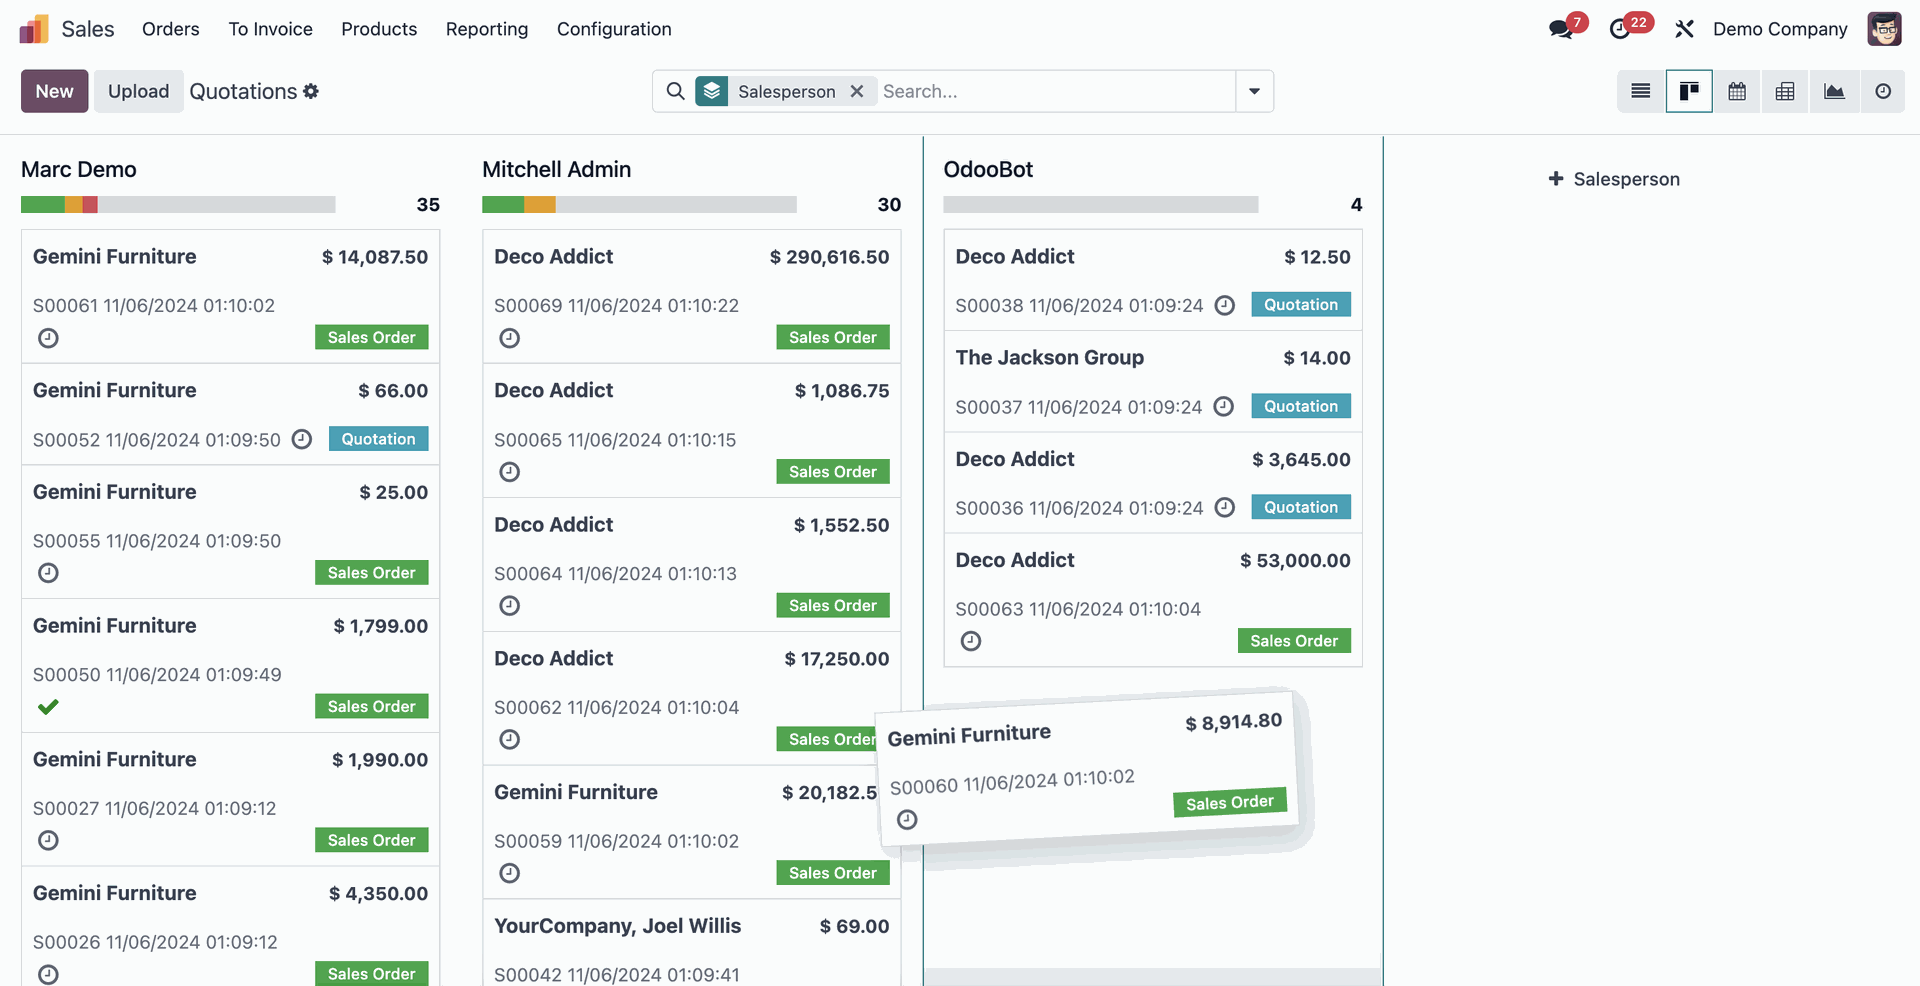Add a new Salesperson column
The width and height of the screenshot is (1920, 986).
click(1614, 179)
